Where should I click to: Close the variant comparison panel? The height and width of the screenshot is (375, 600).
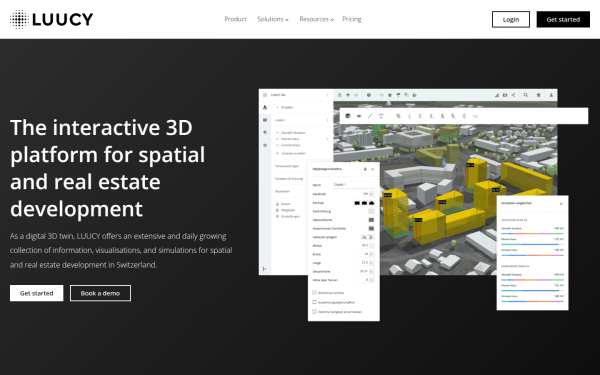(561, 204)
